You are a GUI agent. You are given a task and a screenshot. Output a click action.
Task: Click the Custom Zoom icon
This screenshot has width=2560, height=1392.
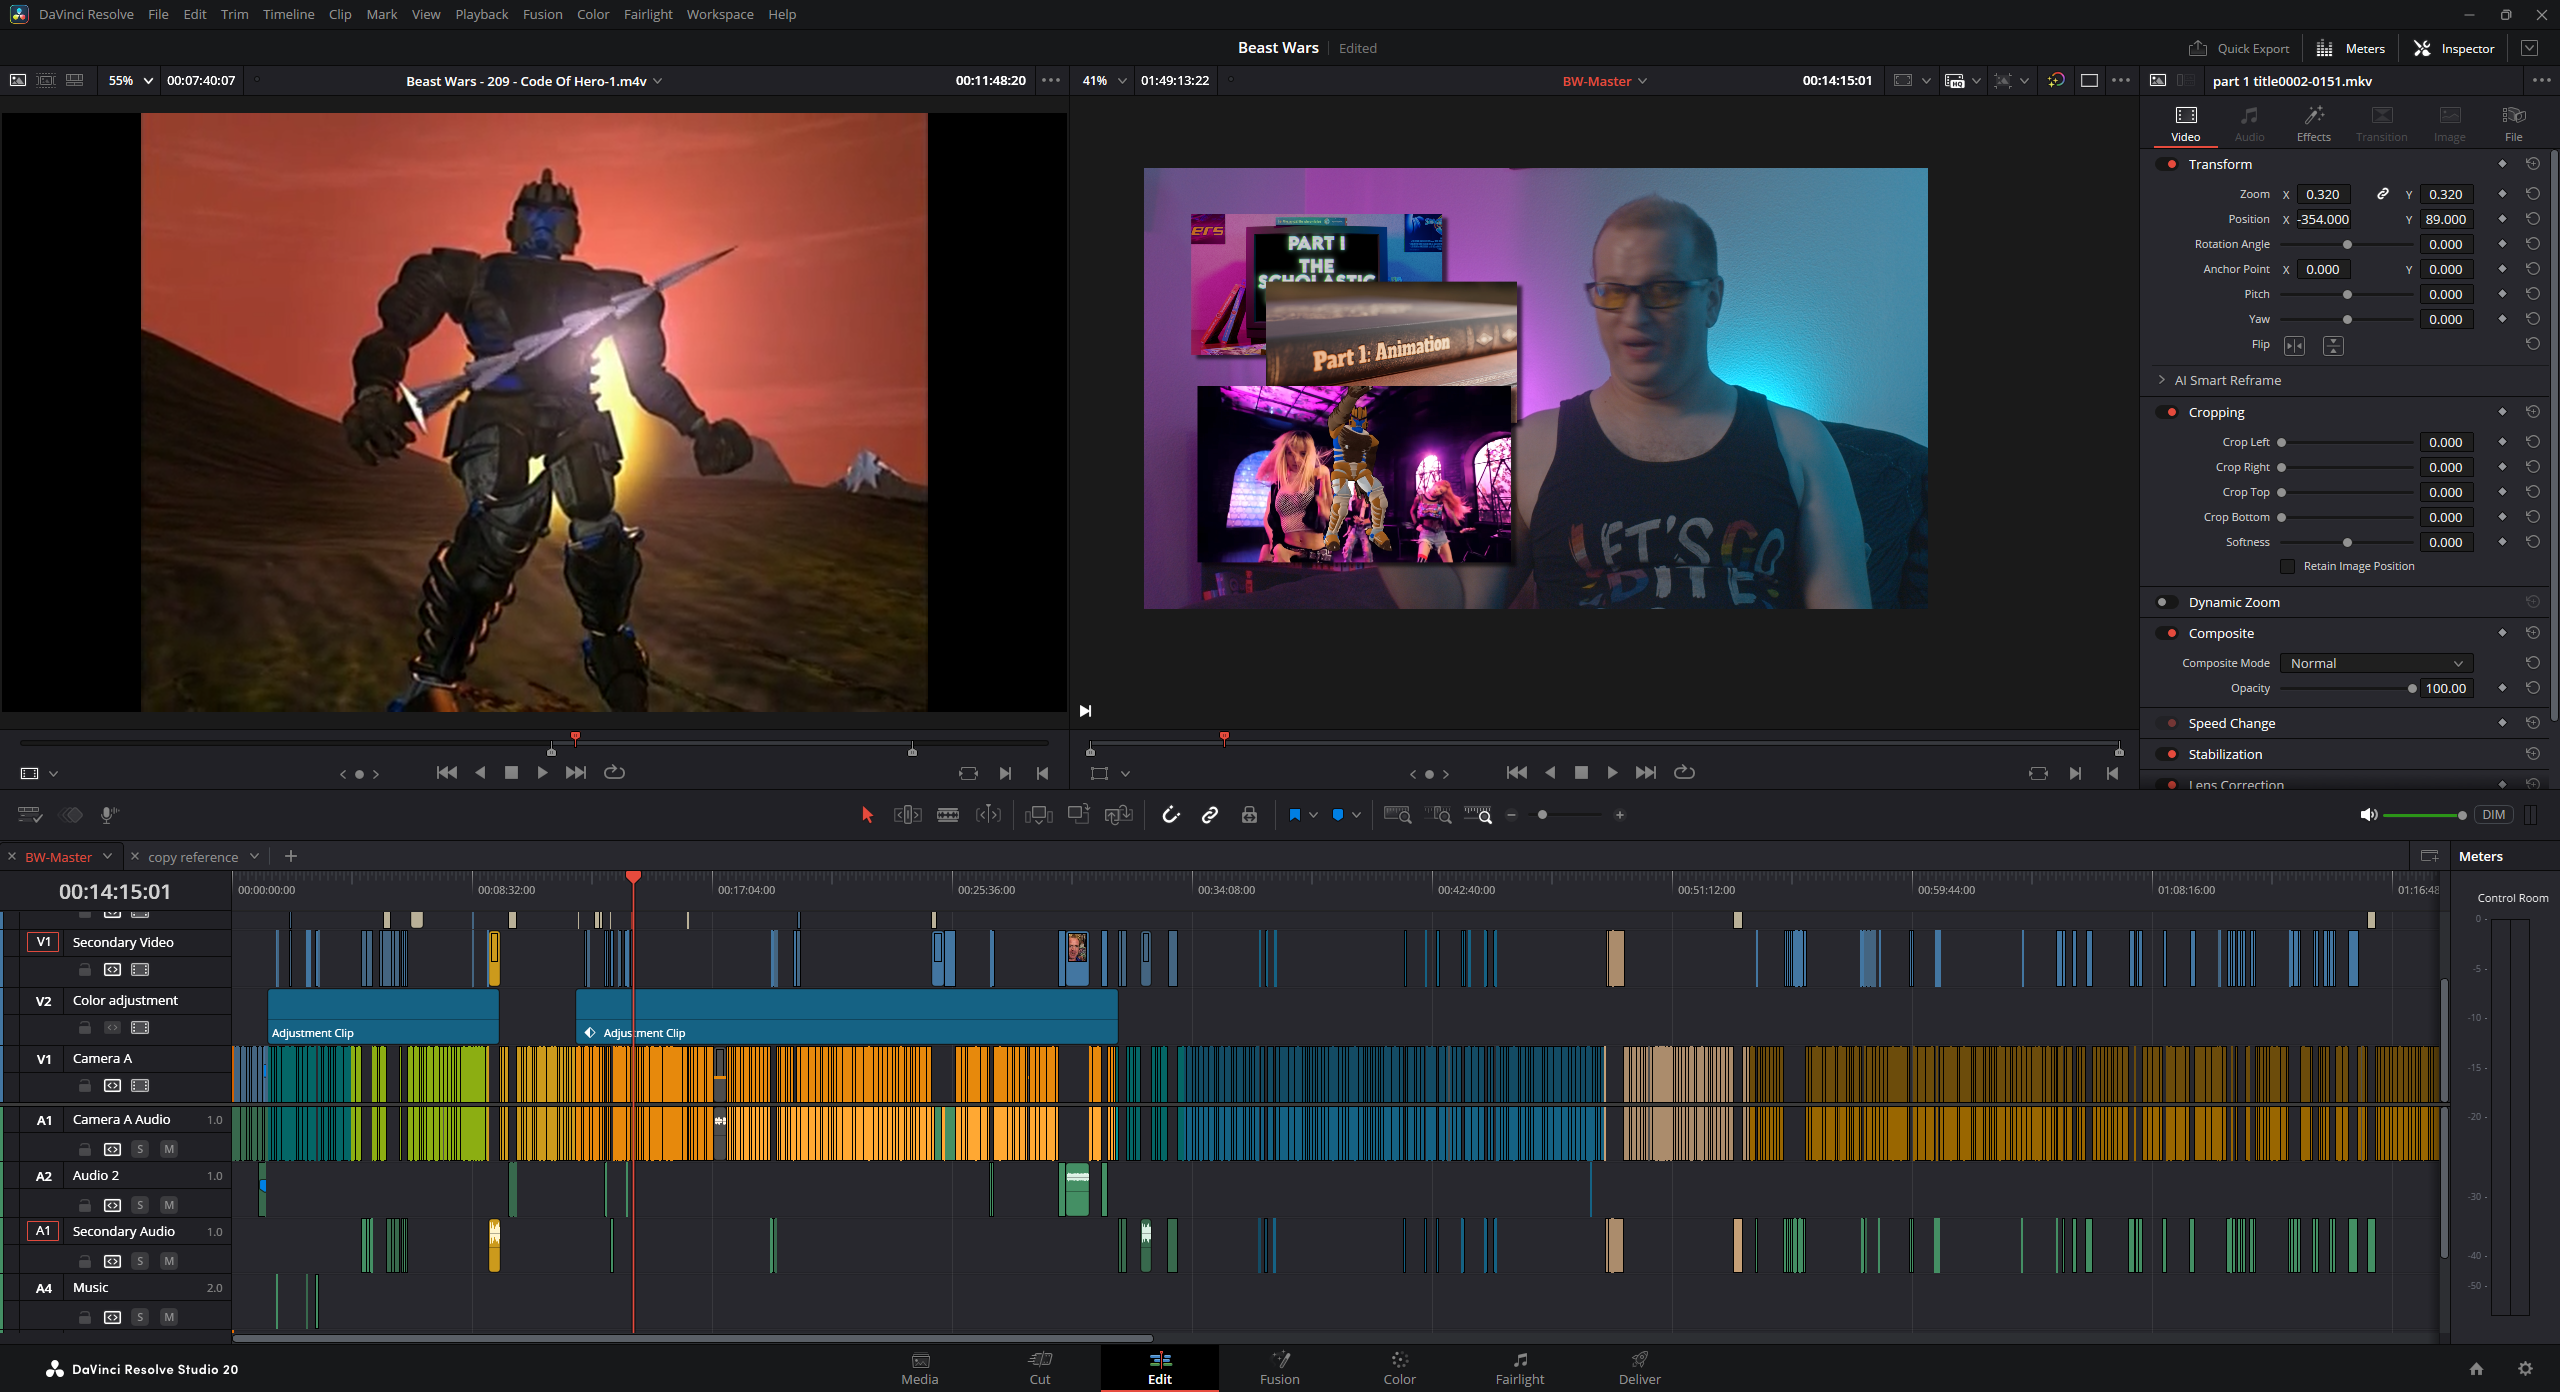click(x=1478, y=815)
